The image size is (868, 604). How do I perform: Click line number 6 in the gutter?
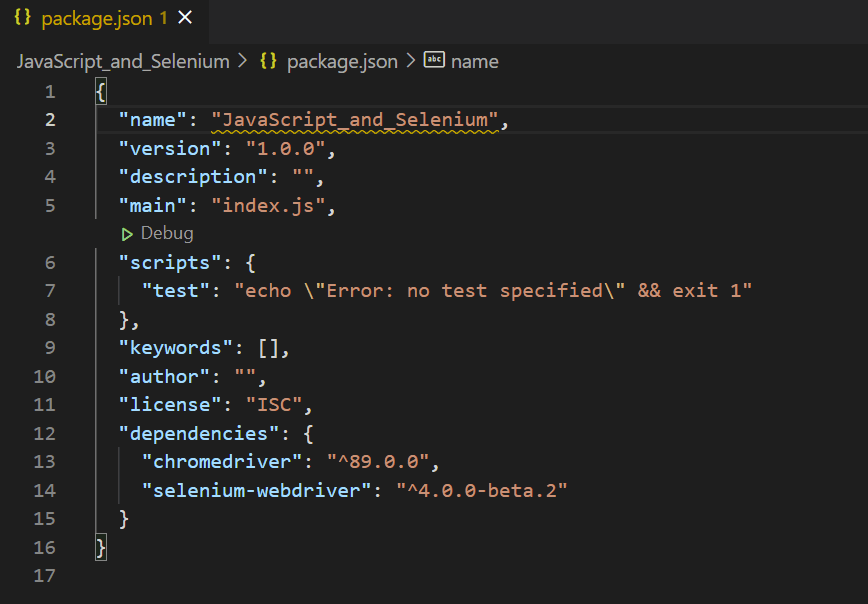50,262
